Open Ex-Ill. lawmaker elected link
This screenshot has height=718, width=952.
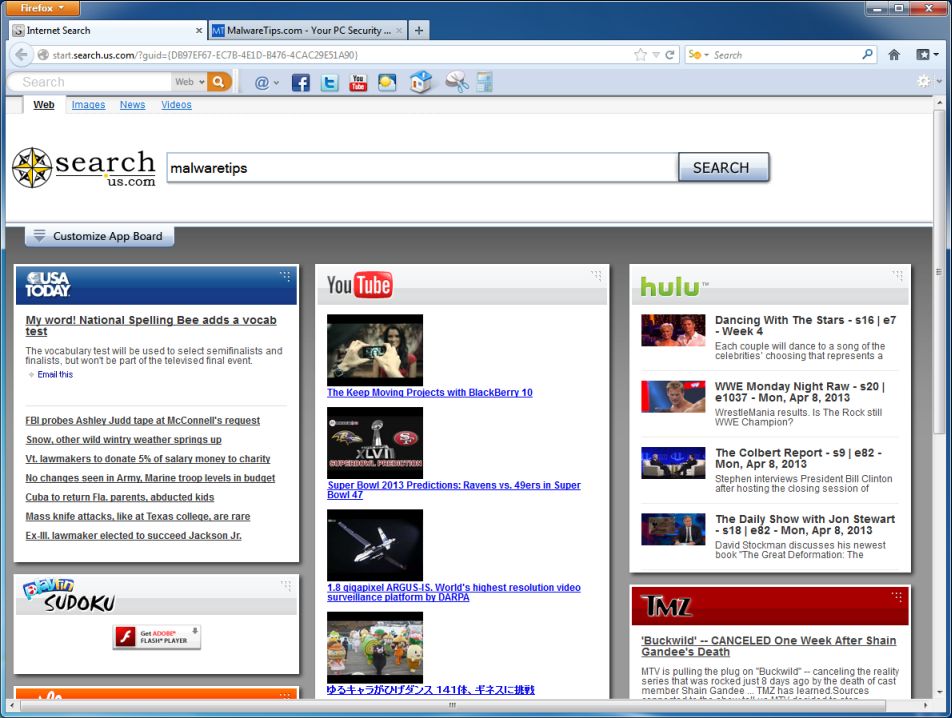134,535
